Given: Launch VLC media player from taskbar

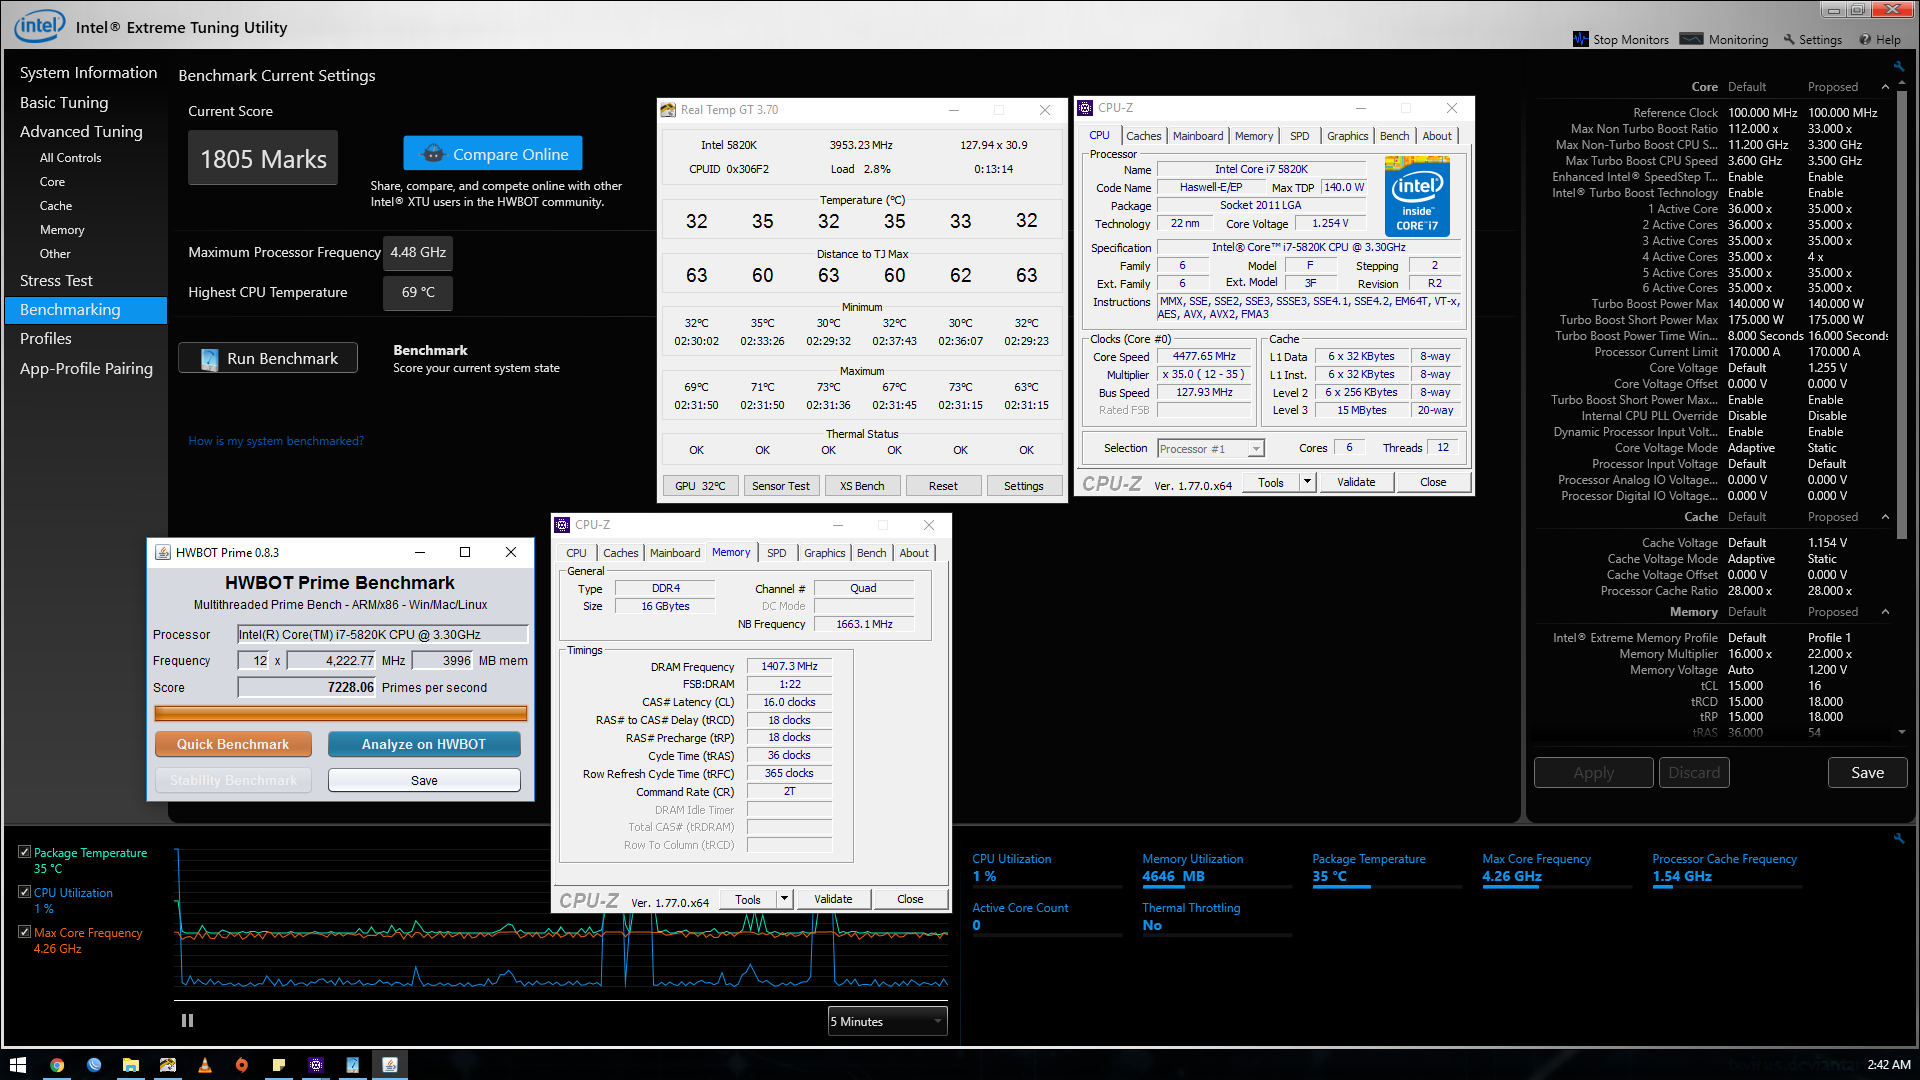Looking at the screenshot, I should [x=205, y=1065].
